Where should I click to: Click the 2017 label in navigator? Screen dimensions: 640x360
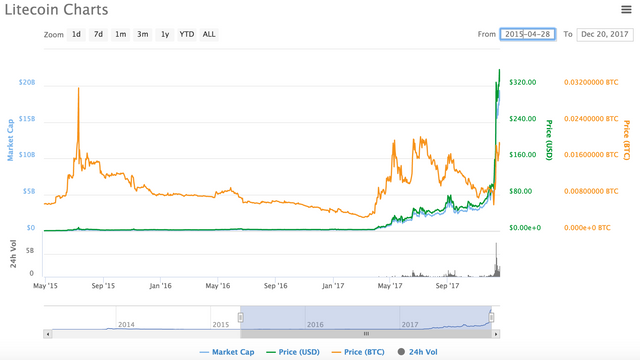(410, 324)
